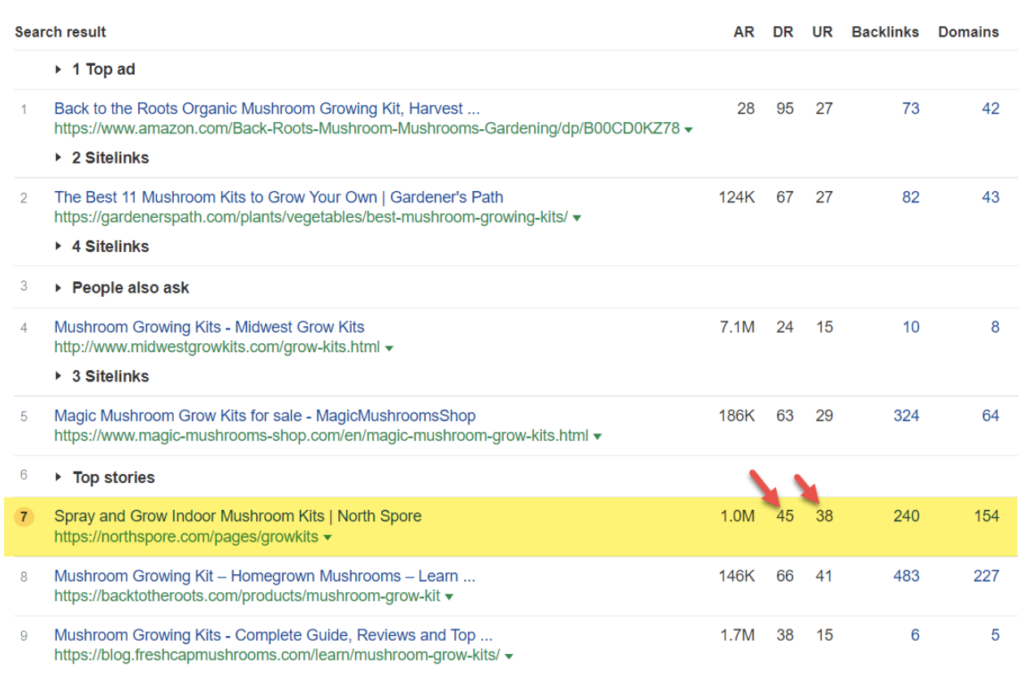This screenshot has height=675, width=1024.
Task: Open backlinks count 324 for MagicMushroomsShop
Action: [x=906, y=416]
